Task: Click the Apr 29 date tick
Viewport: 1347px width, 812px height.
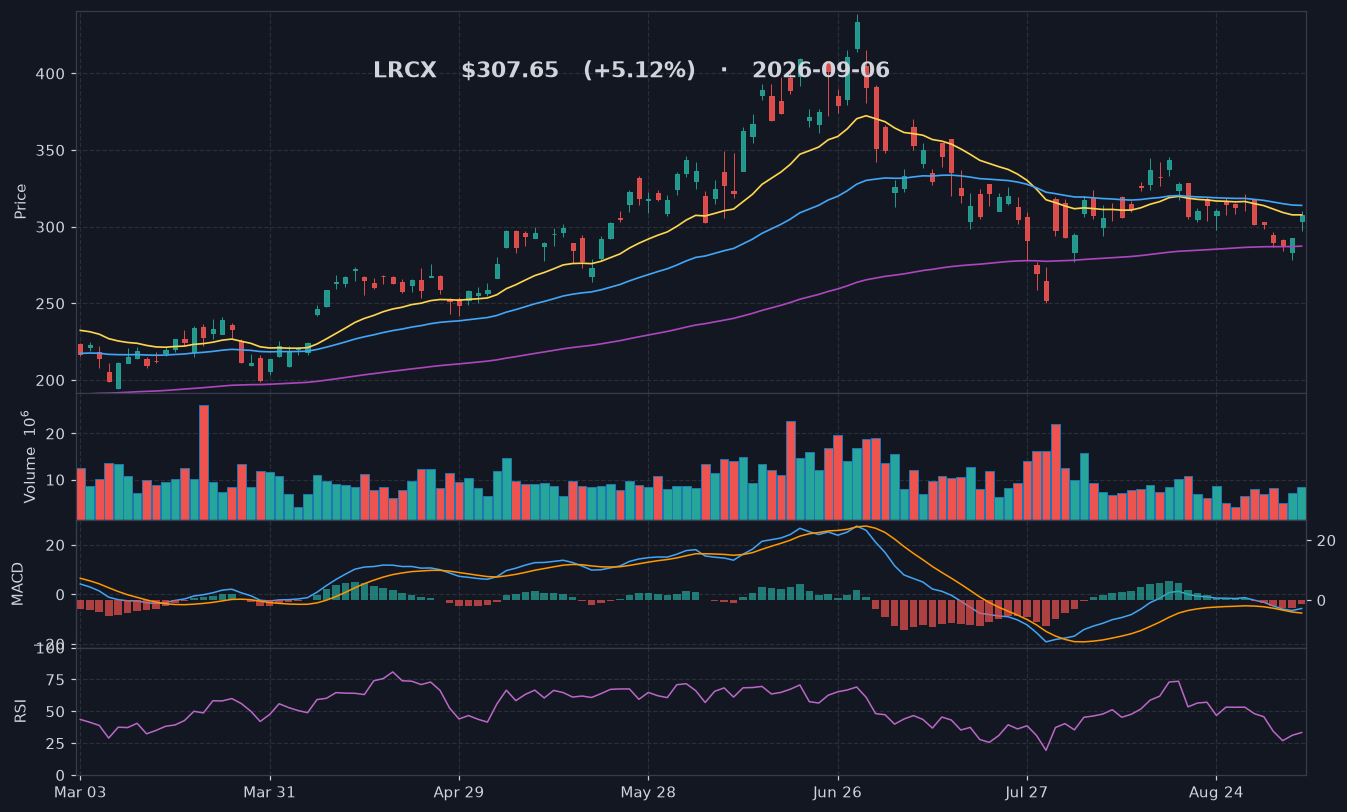Action: pyautogui.click(x=459, y=792)
